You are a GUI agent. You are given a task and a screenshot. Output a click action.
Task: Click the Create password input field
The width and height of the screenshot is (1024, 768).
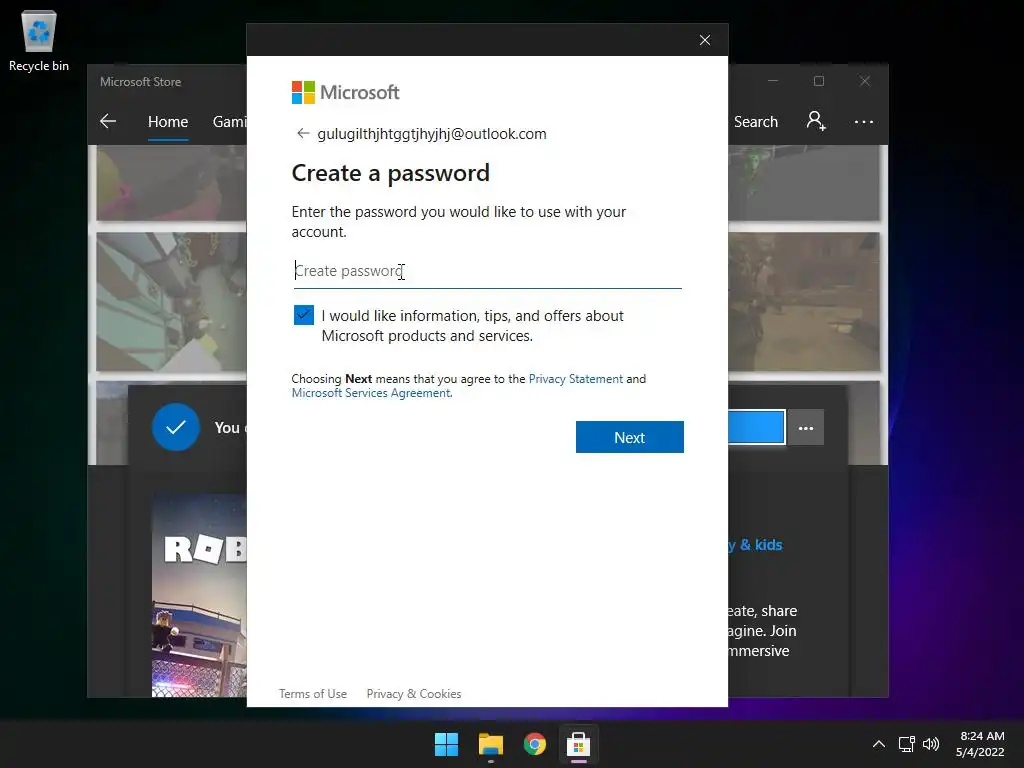coord(487,271)
